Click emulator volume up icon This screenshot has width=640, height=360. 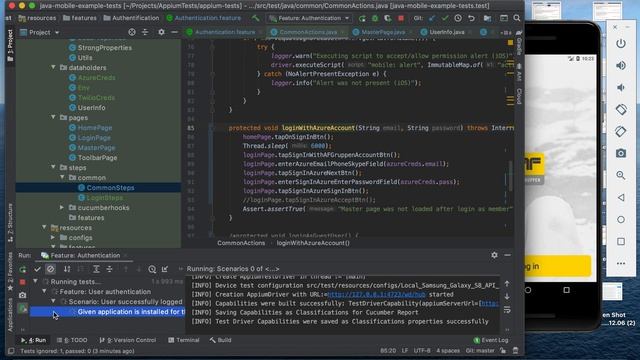tap(621, 65)
